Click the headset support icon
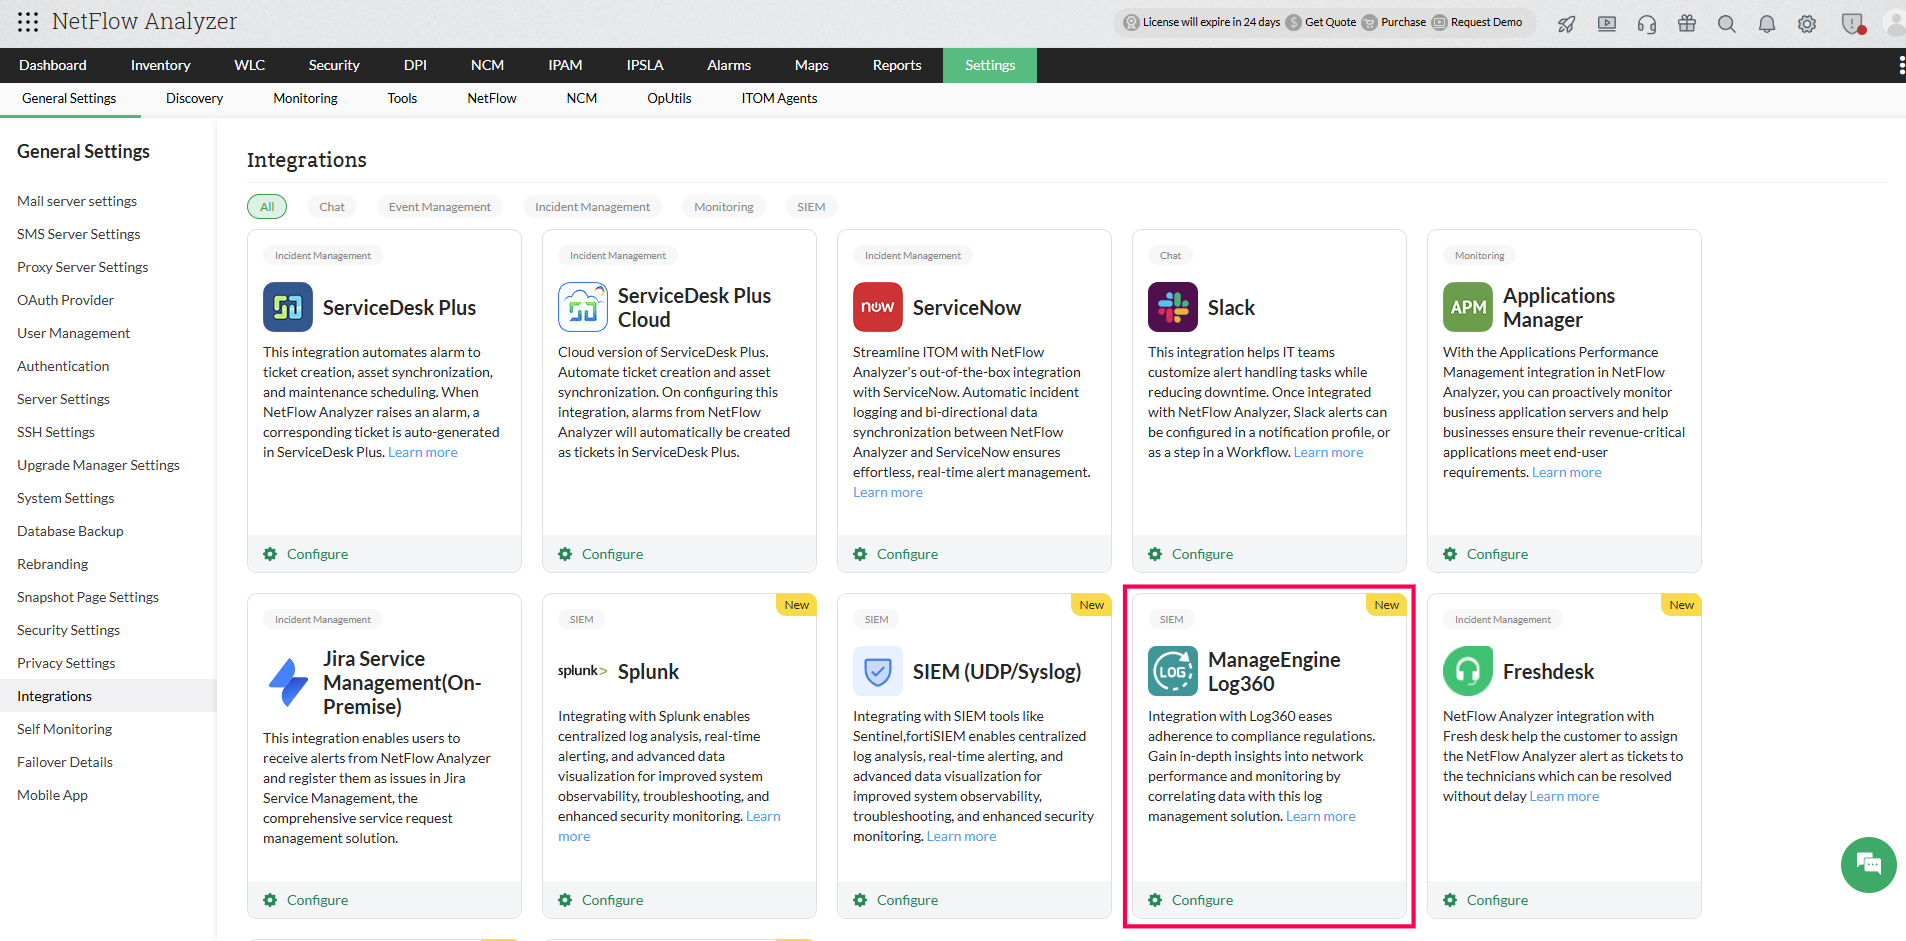Image resolution: width=1906 pixels, height=941 pixels. point(1647,24)
